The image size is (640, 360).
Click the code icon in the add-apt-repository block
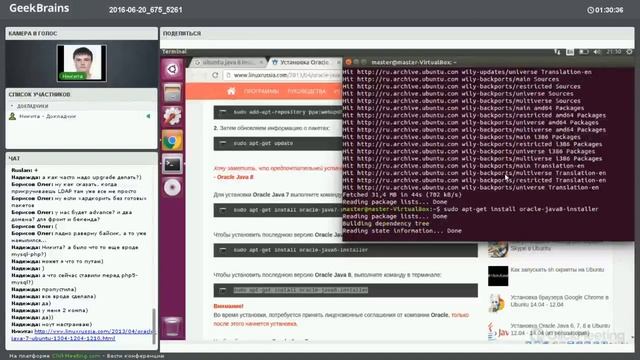pyautogui.click(x=223, y=112)
